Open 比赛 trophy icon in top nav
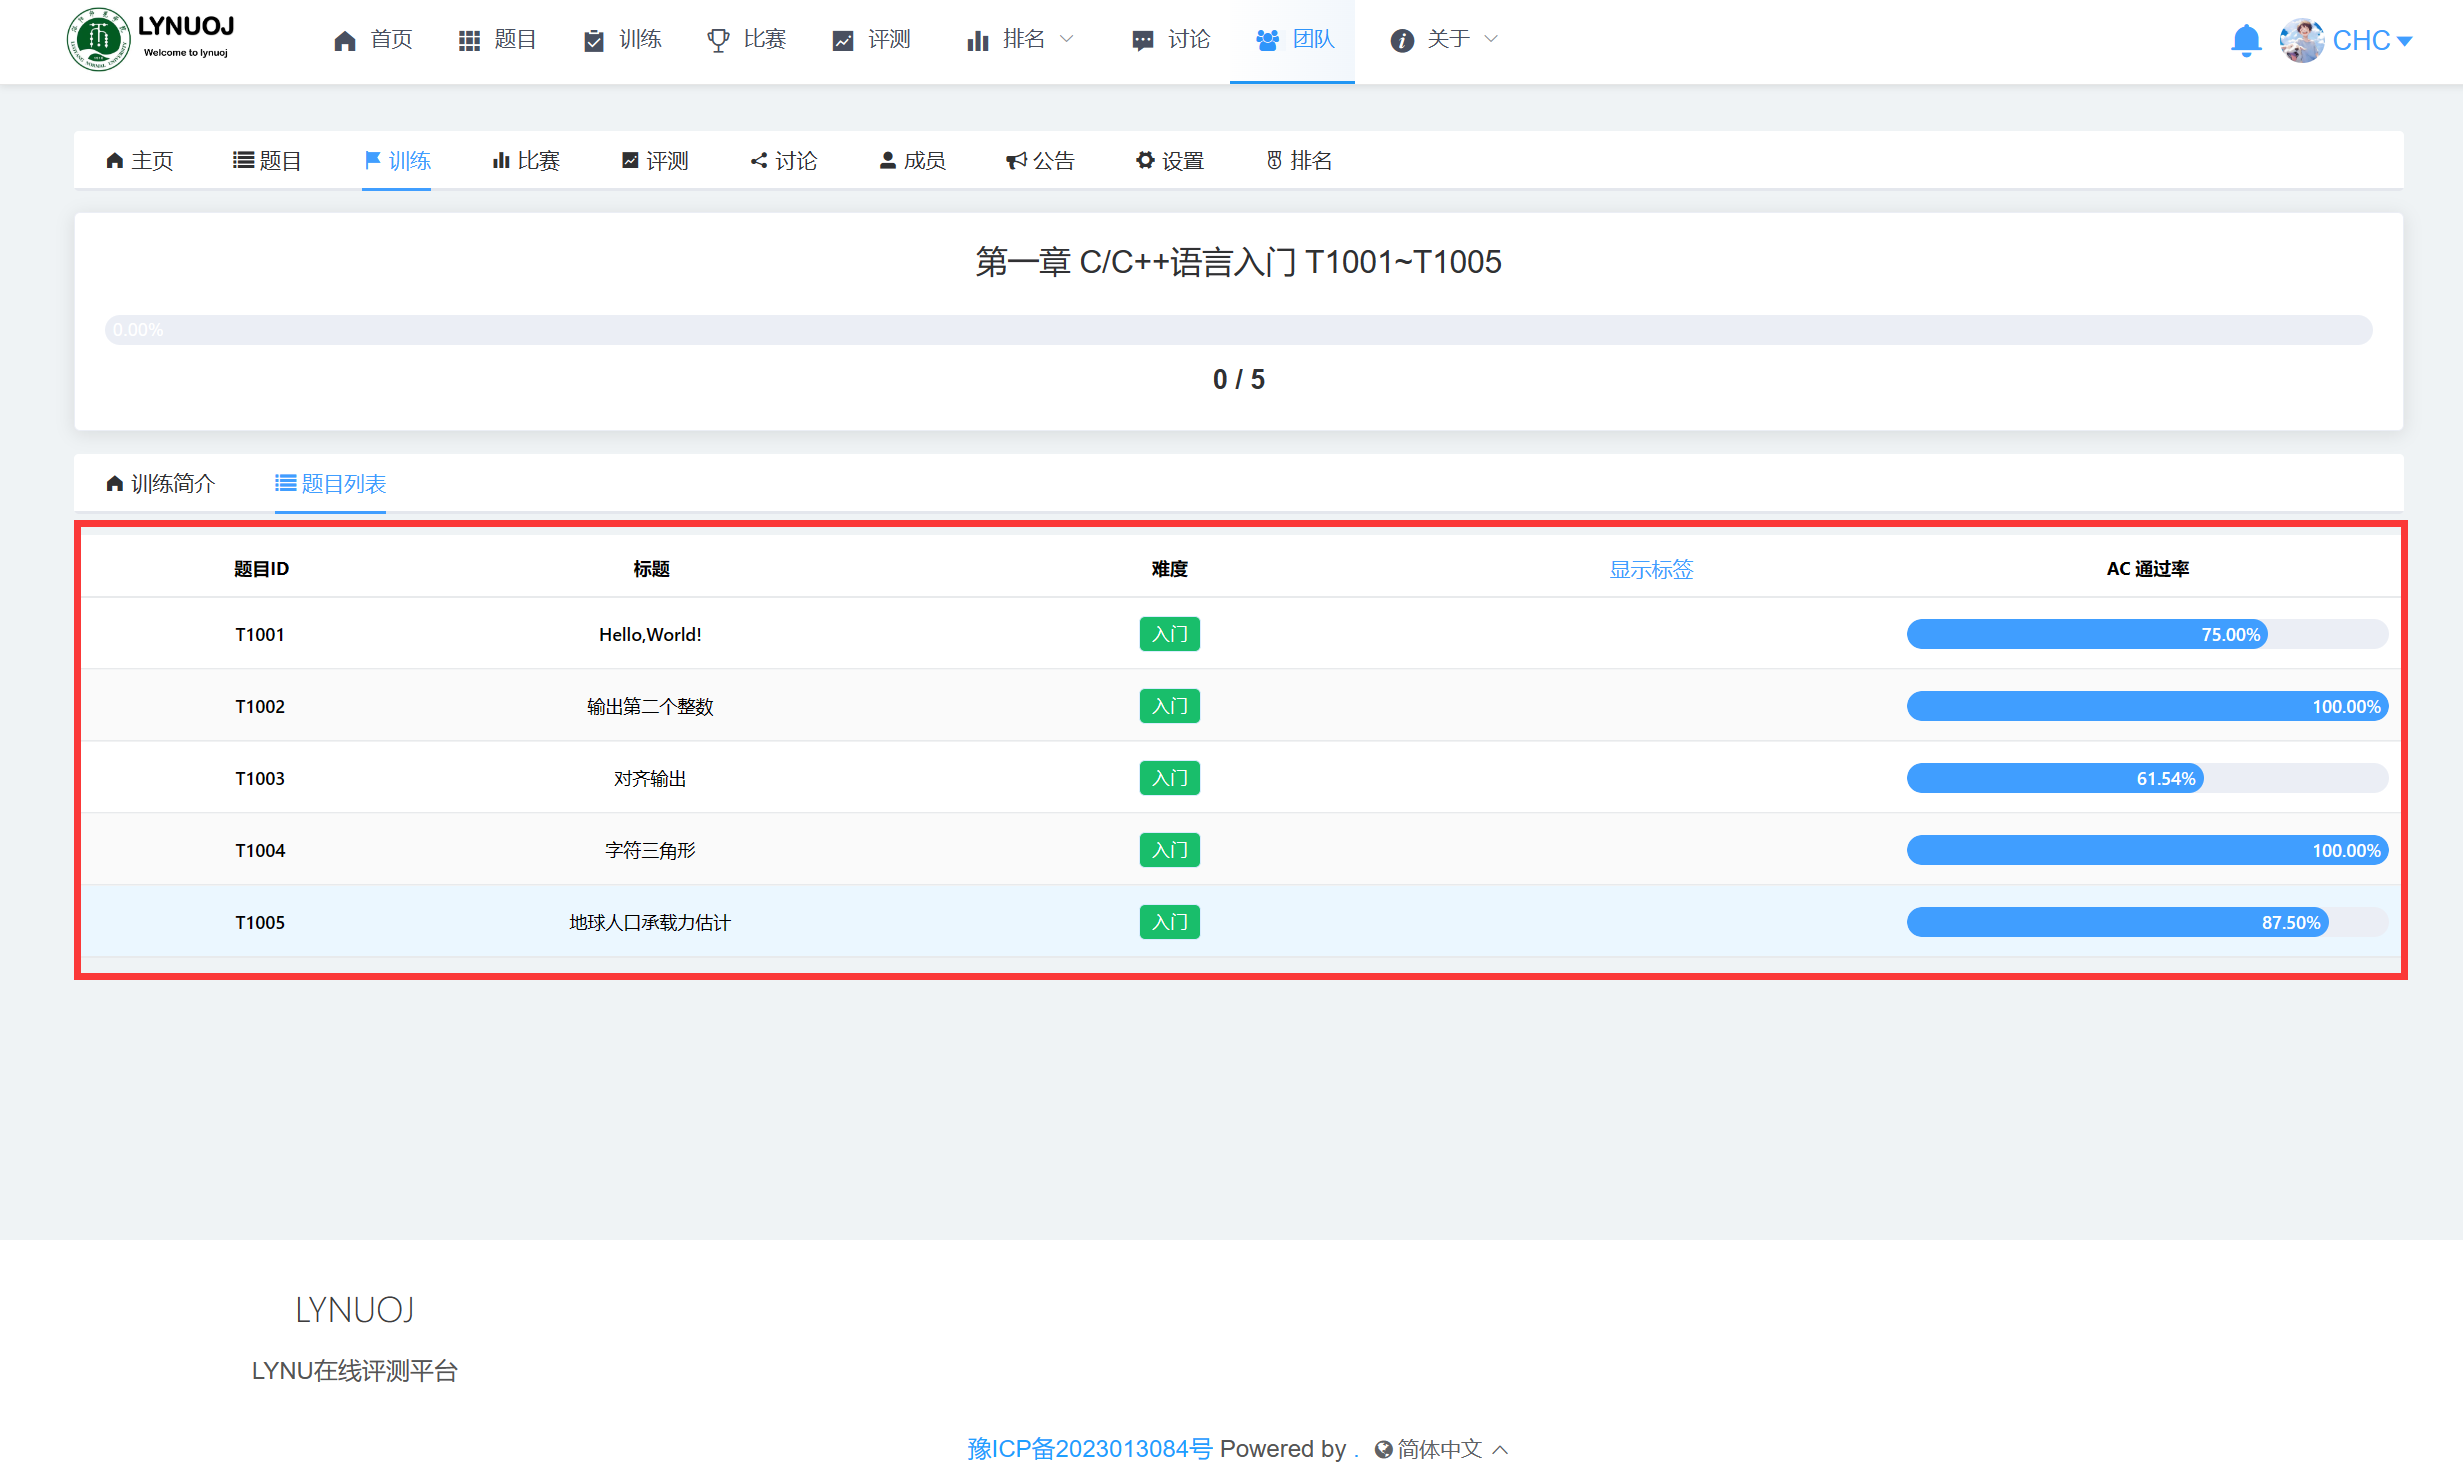This screenshot has height=1479, width=2463. coord(718,40)
